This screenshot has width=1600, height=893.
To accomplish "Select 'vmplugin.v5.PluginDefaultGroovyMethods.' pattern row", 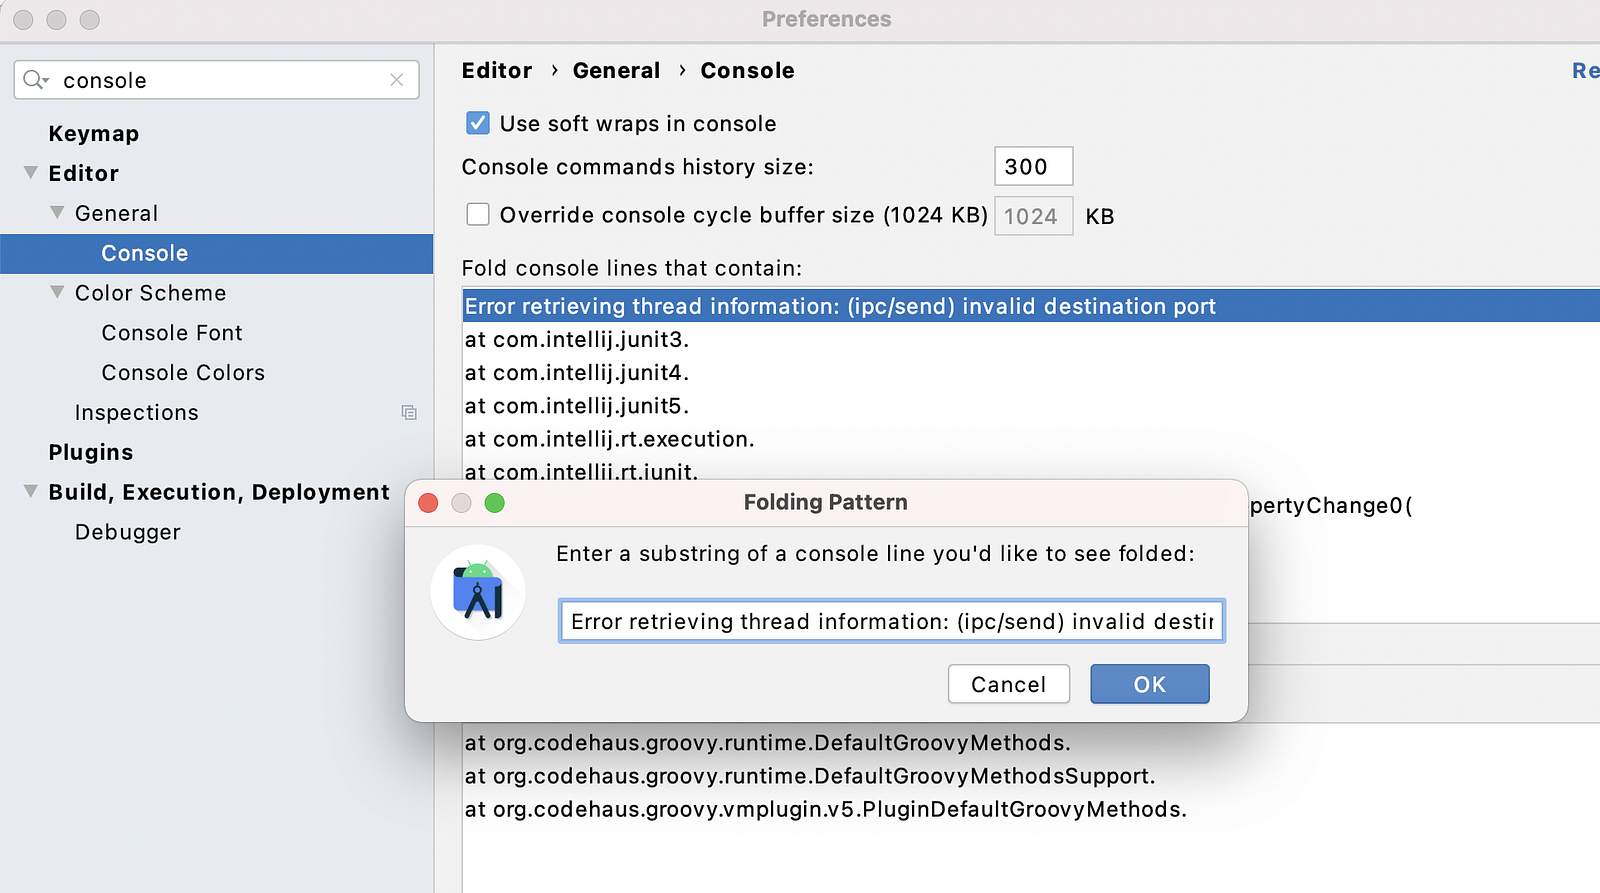I will (x=826, y=809).
